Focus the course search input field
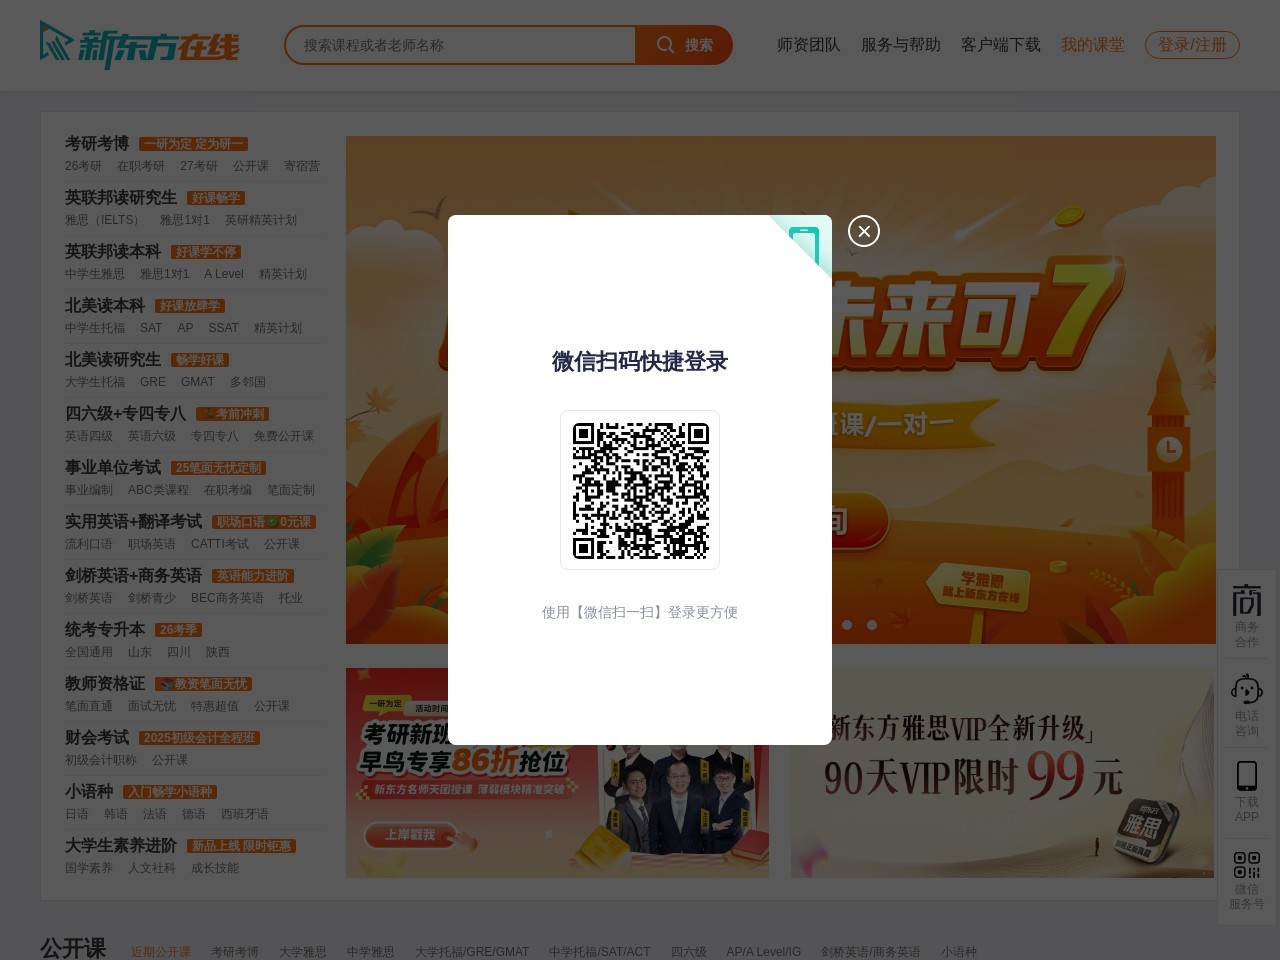Screen dimensions: 1280x960 pos(460,45)
